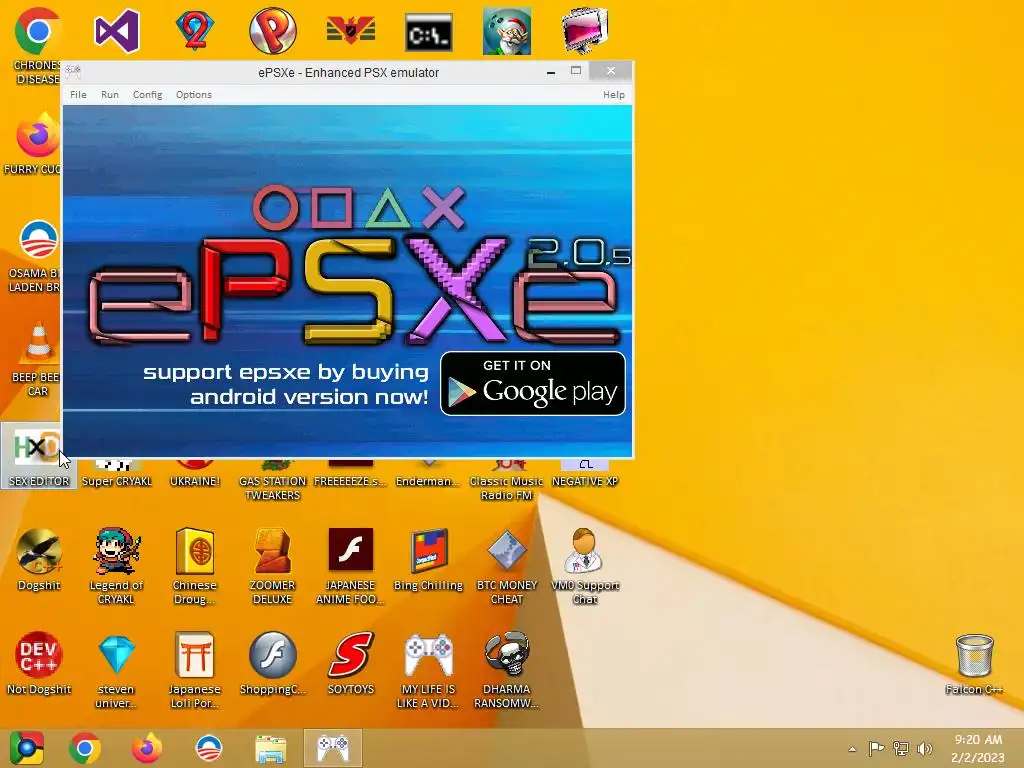Open the MY LIFE IS LIKE A VID gamepad icon

(428, 655)
